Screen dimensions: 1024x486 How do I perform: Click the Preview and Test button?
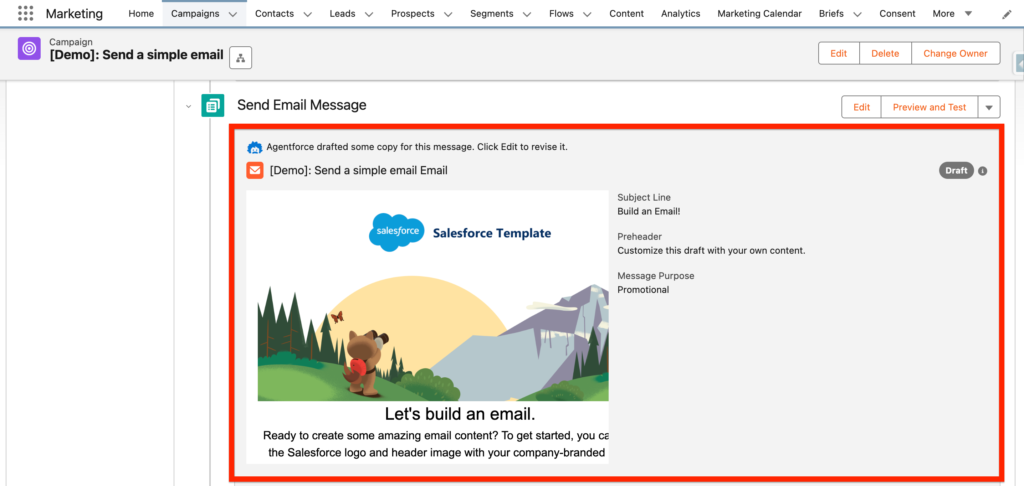click(x=929, y=107)
